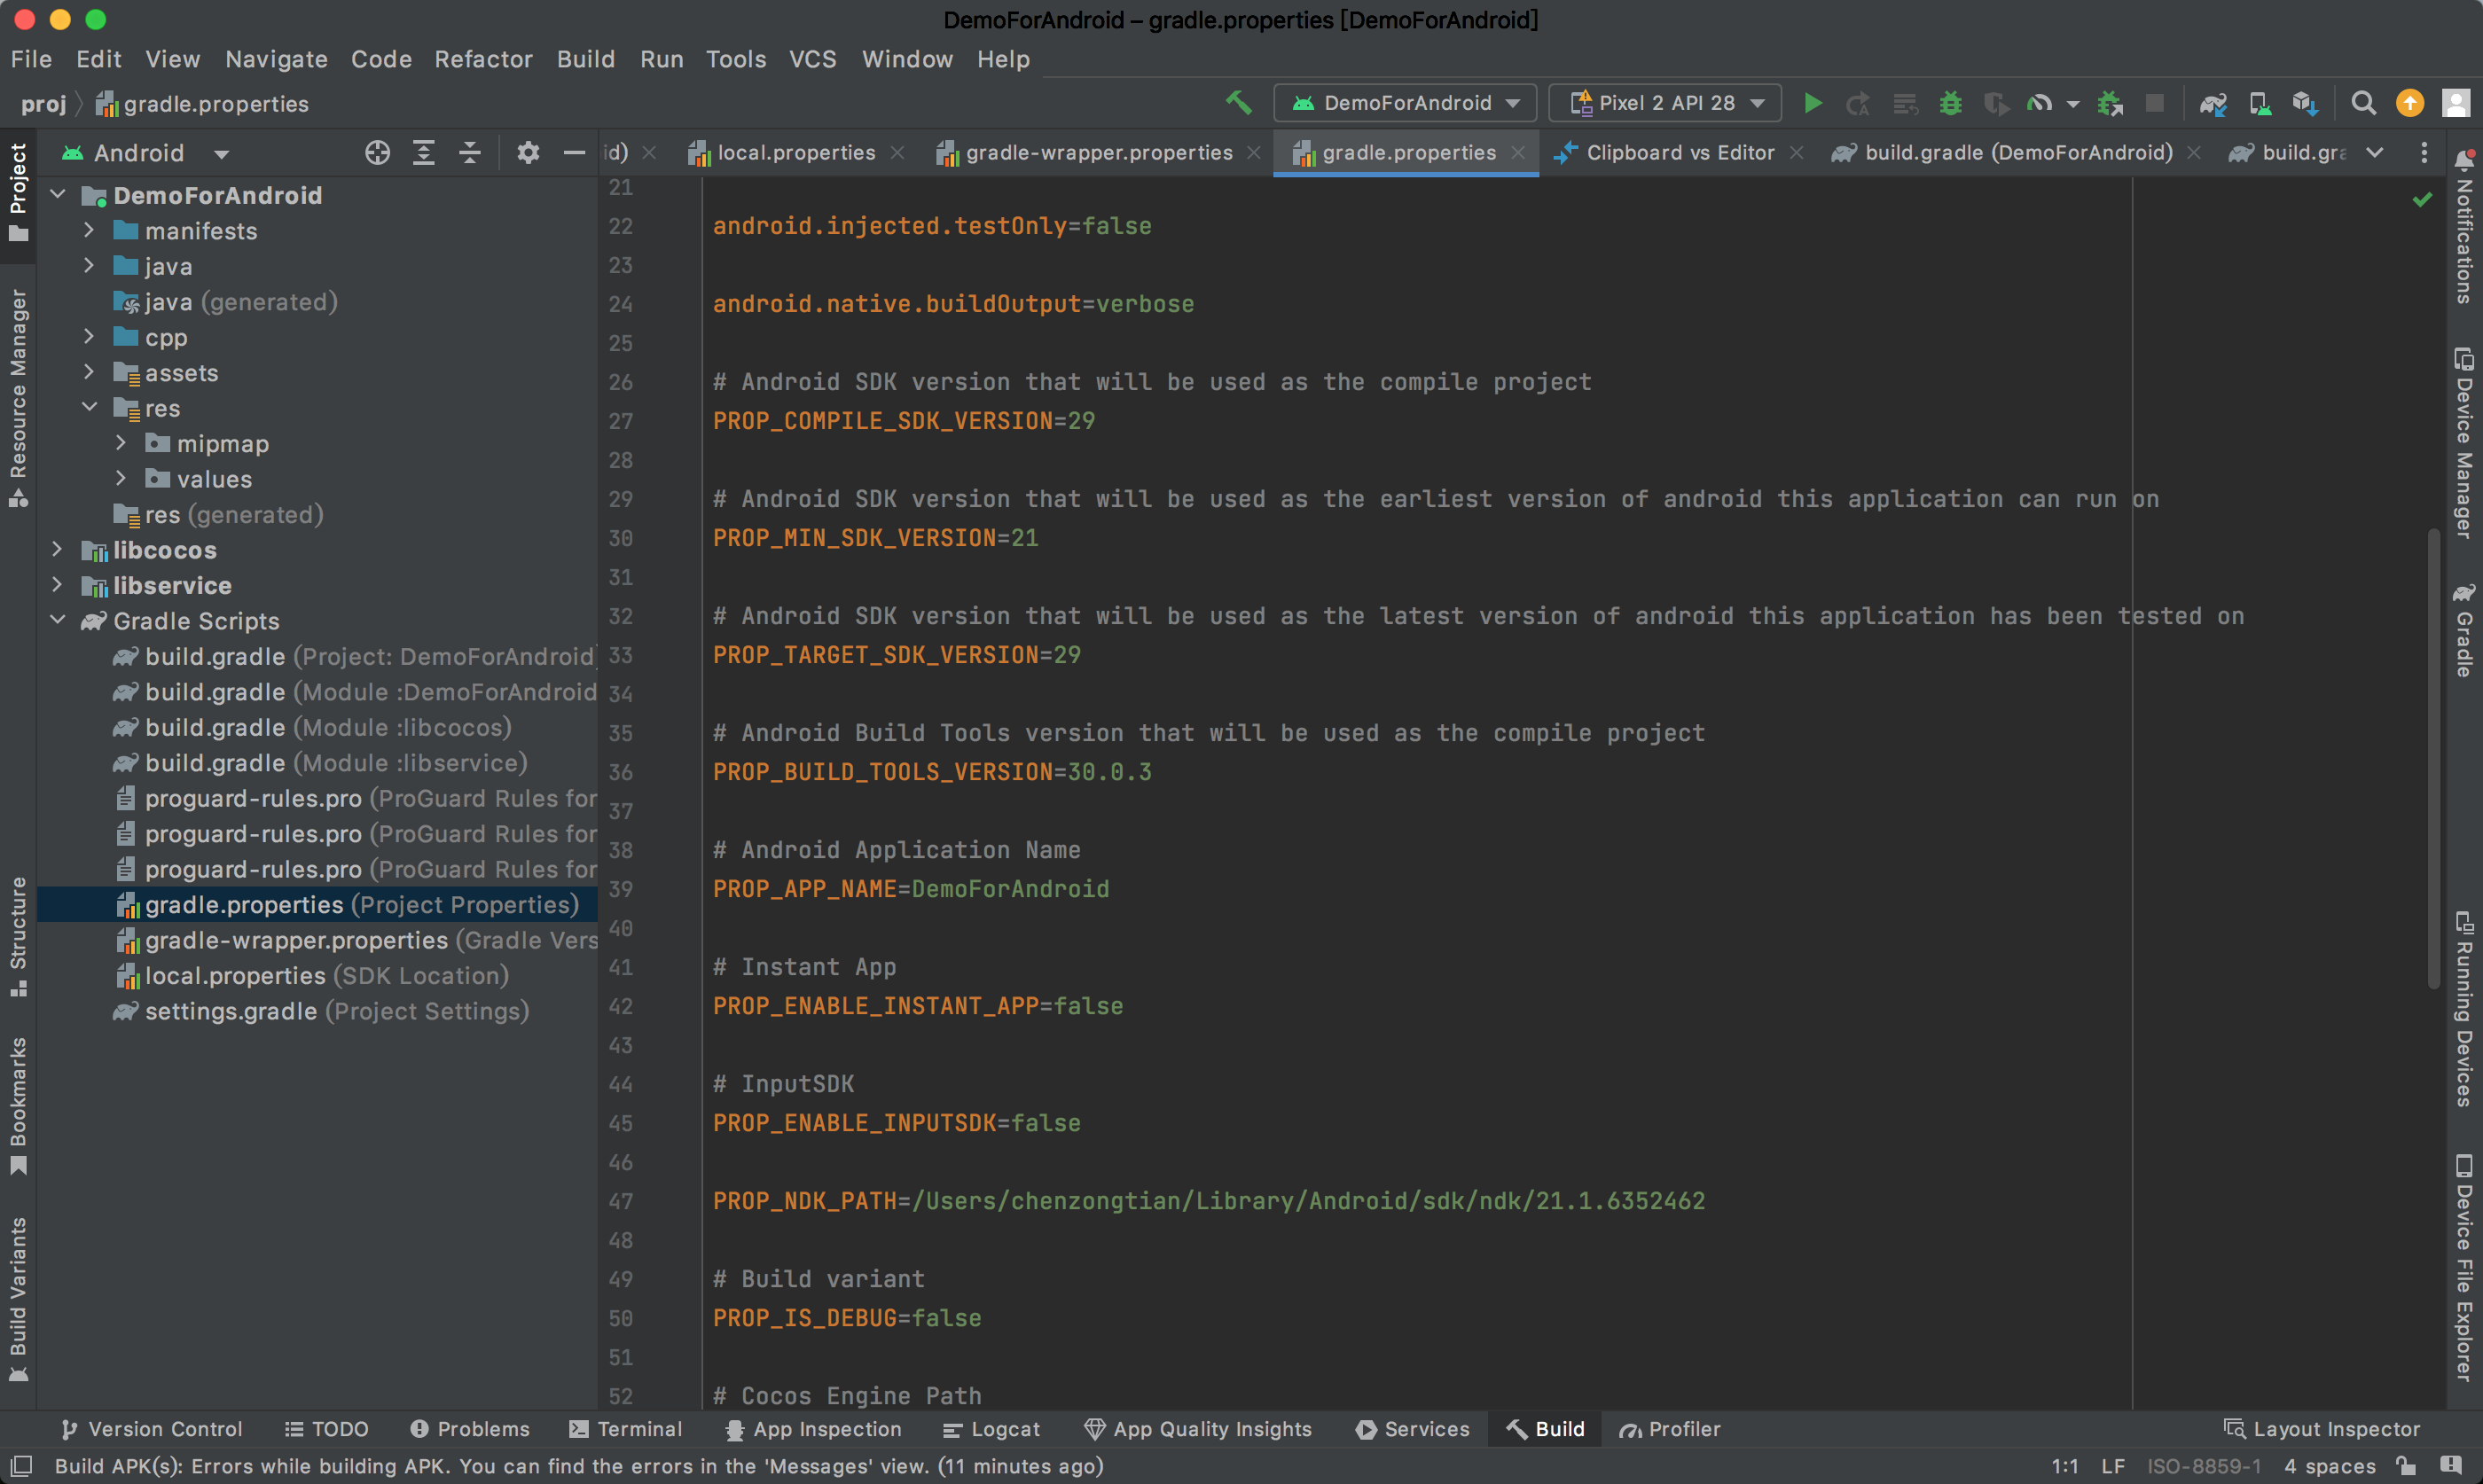The height and width of the screenshot is (1484, 2483).
Task: Click Select Opened File target icon
Action: coord(377,153)
